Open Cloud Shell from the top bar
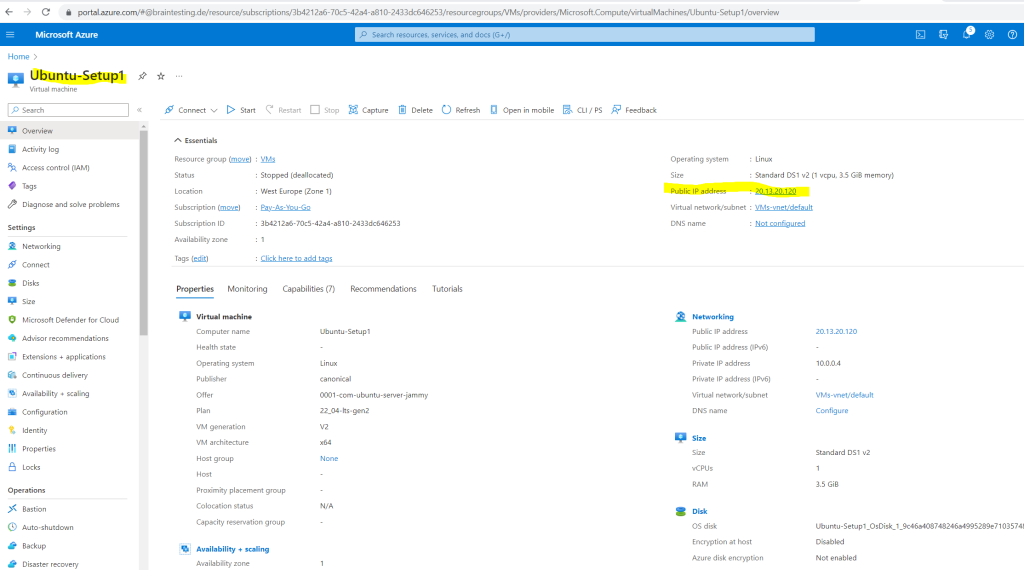Screen dimensions: 1024x570 pos(920,35)
